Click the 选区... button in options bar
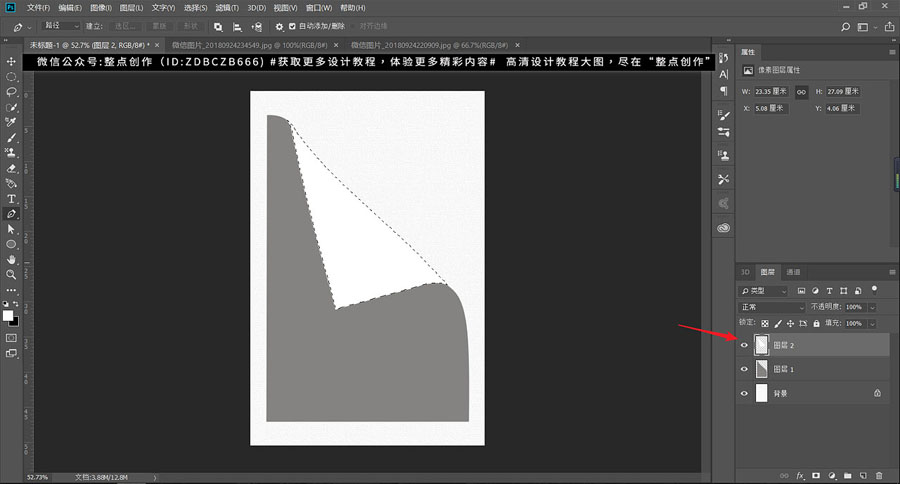Screen dimensions: 900x484 coord(125,26)
